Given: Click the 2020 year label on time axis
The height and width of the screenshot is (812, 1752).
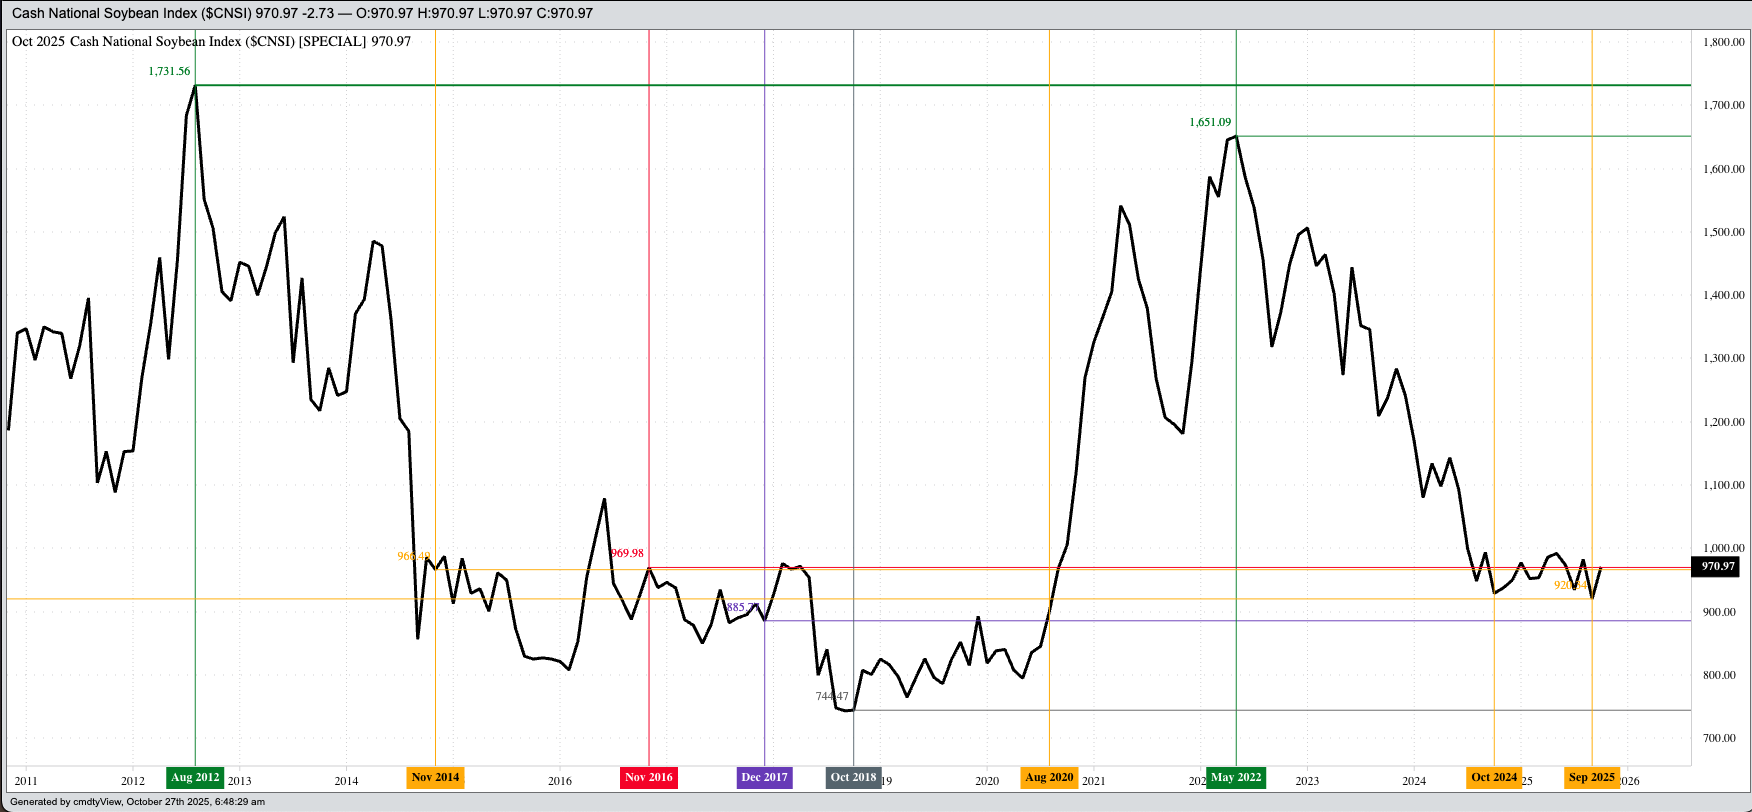Looking at the screenshot, I should coord(987,781).
